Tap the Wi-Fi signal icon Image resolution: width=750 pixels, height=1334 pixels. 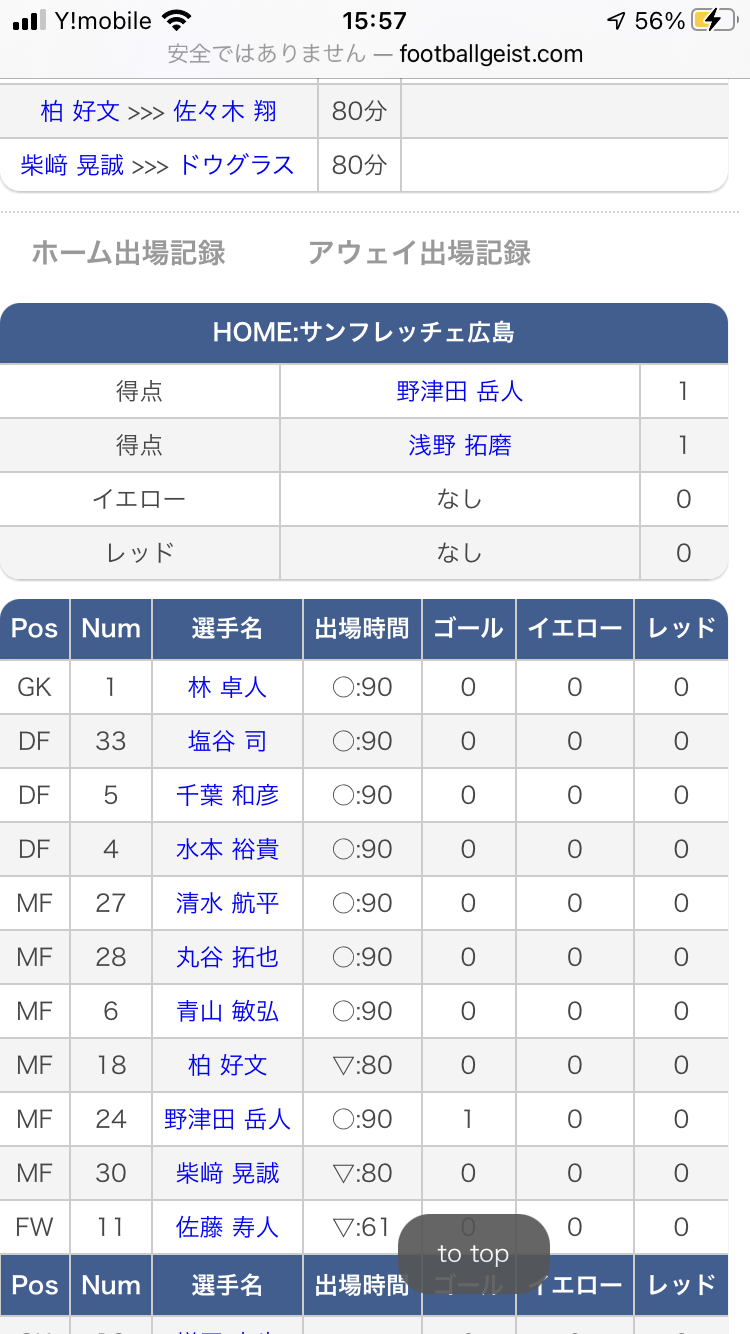tap(178, 20)
